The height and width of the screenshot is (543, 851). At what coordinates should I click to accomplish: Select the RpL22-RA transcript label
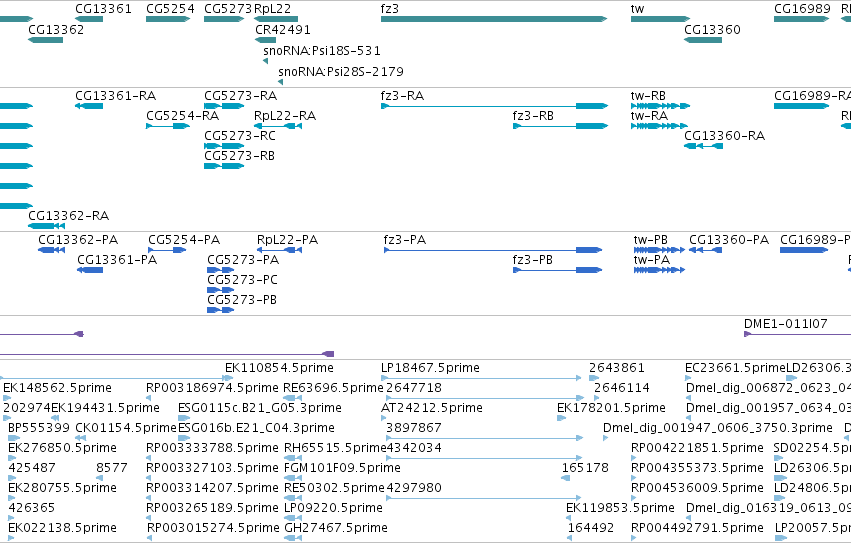(285, 116)
